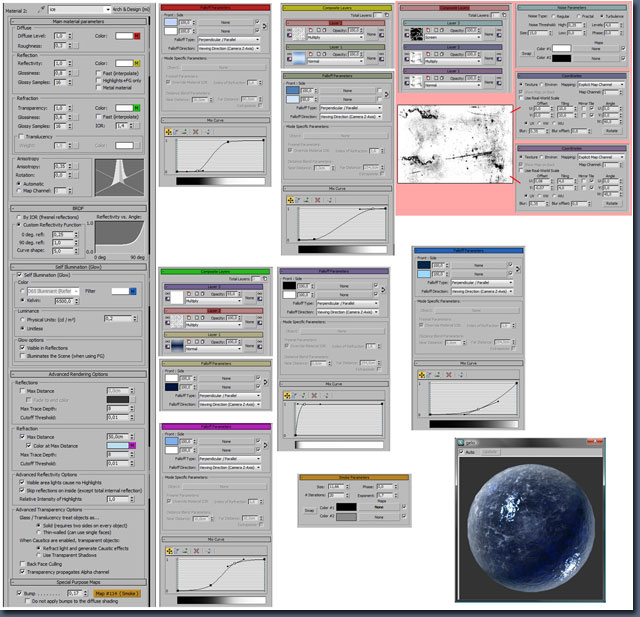640x617 pixels.
Task: Open Layer 3 Screen blend dropdown in pink Composite
Action: click(x=452, y=37)
